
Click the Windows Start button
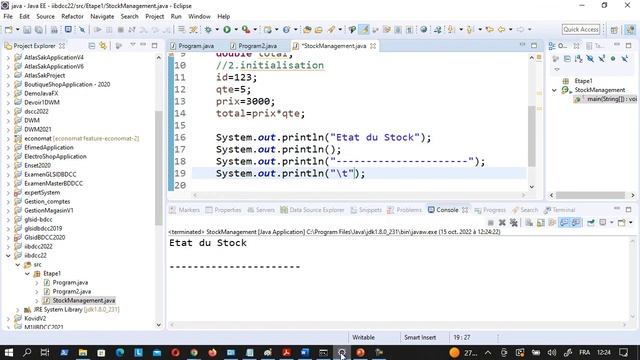pos(9,352)
